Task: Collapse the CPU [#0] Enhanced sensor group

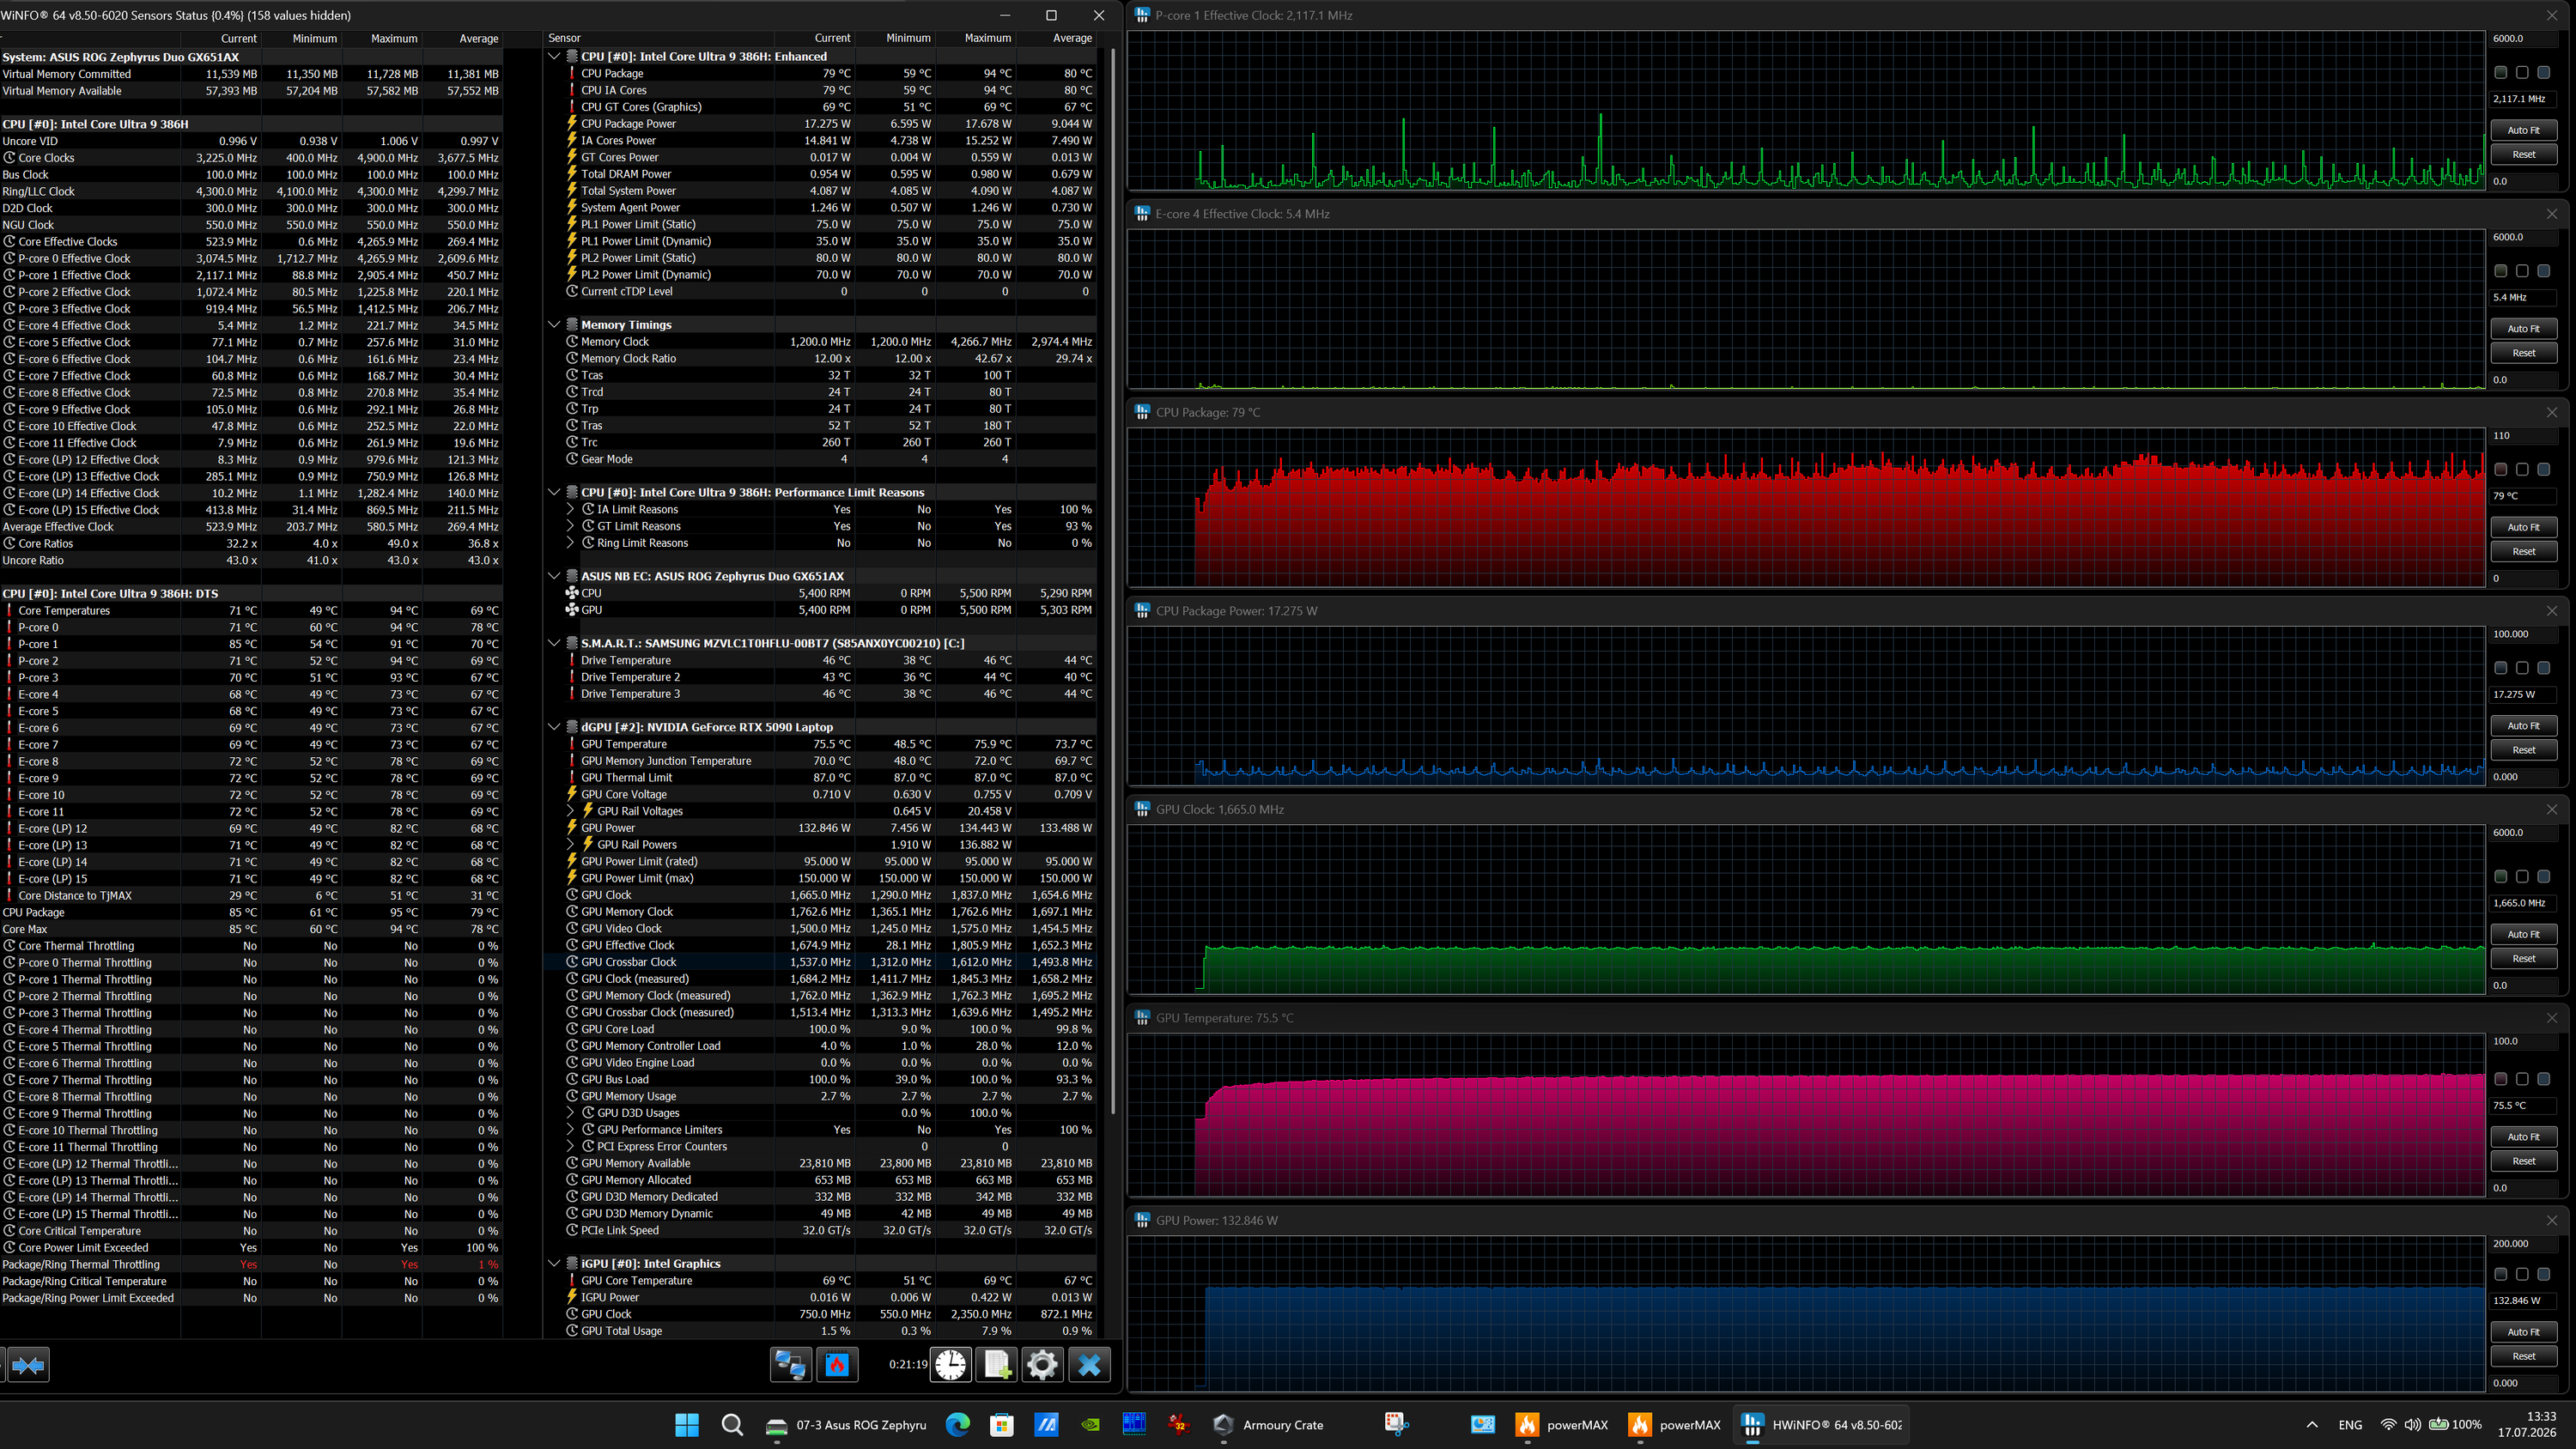Action: (554, 56)
